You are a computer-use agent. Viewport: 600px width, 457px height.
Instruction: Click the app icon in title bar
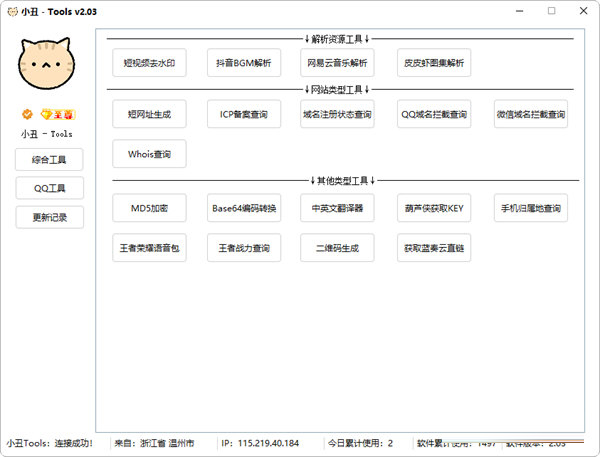(x=12, y=11)
